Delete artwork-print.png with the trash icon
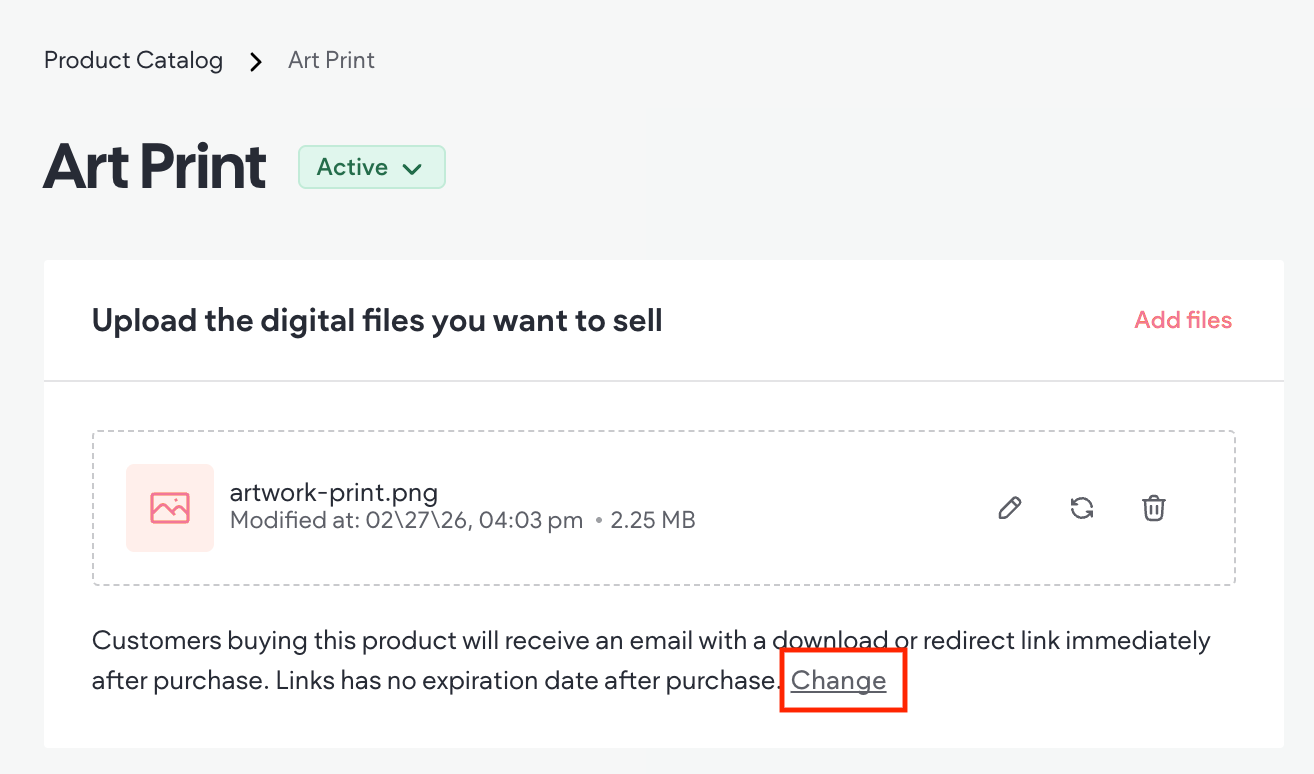Screen dimensions: 1314x774 point(1154,508)
